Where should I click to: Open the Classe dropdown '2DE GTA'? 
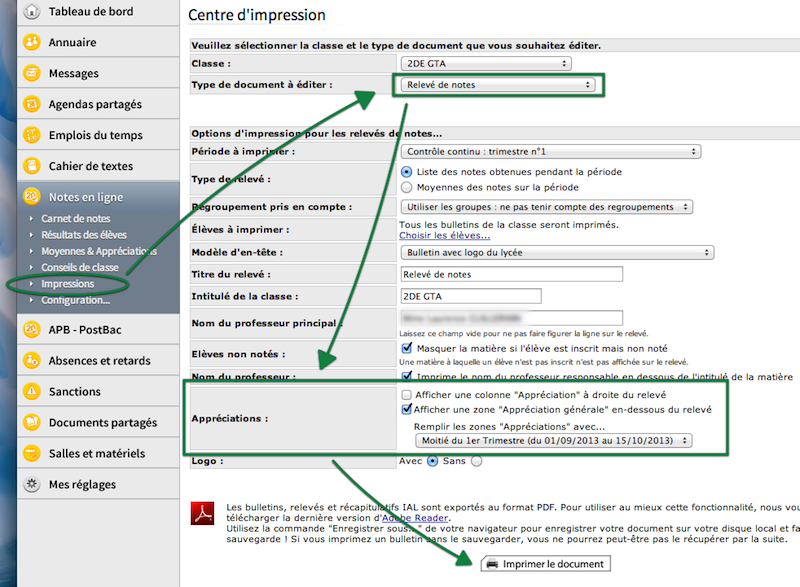[484, 64]
